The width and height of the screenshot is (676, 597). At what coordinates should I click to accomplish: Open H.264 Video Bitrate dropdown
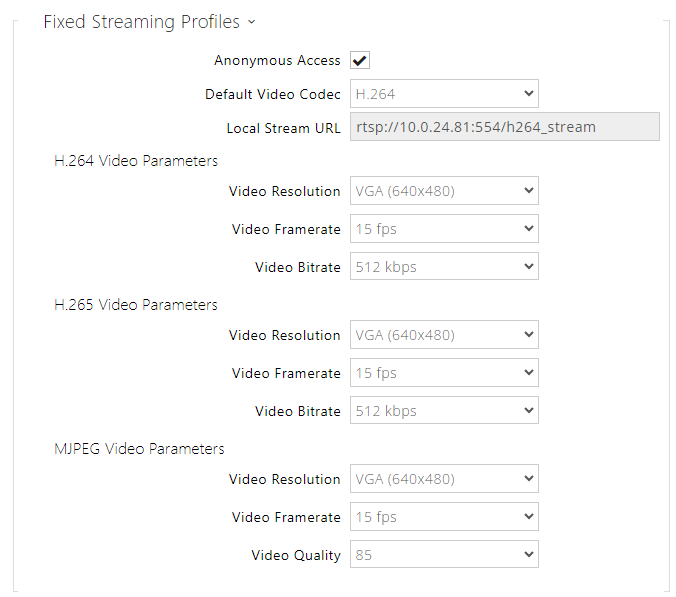click(x=444, y=267)
